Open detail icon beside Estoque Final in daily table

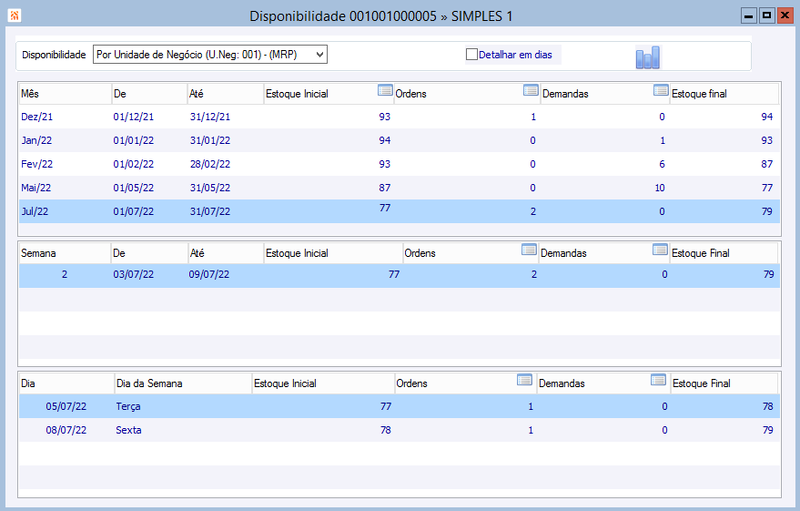pos(658,379)
